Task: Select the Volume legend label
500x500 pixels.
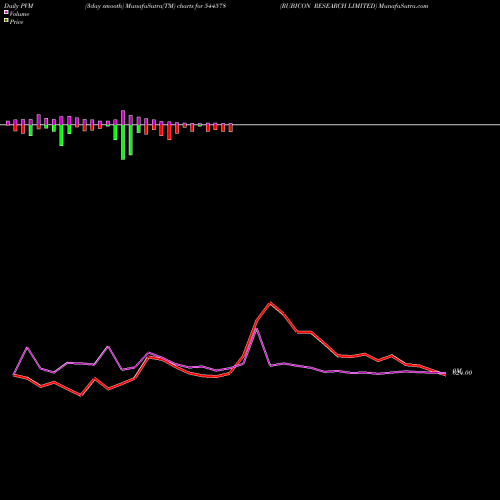Action: [x=19, y=14]
